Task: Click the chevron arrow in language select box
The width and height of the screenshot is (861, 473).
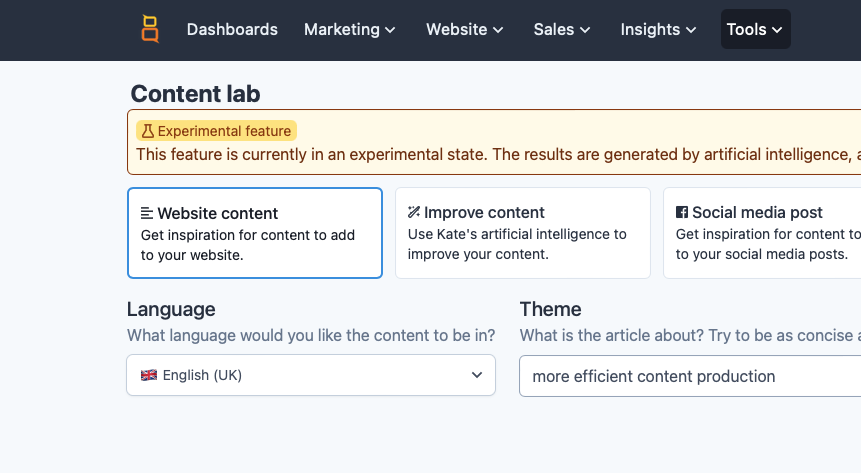Action: [477, 375]
